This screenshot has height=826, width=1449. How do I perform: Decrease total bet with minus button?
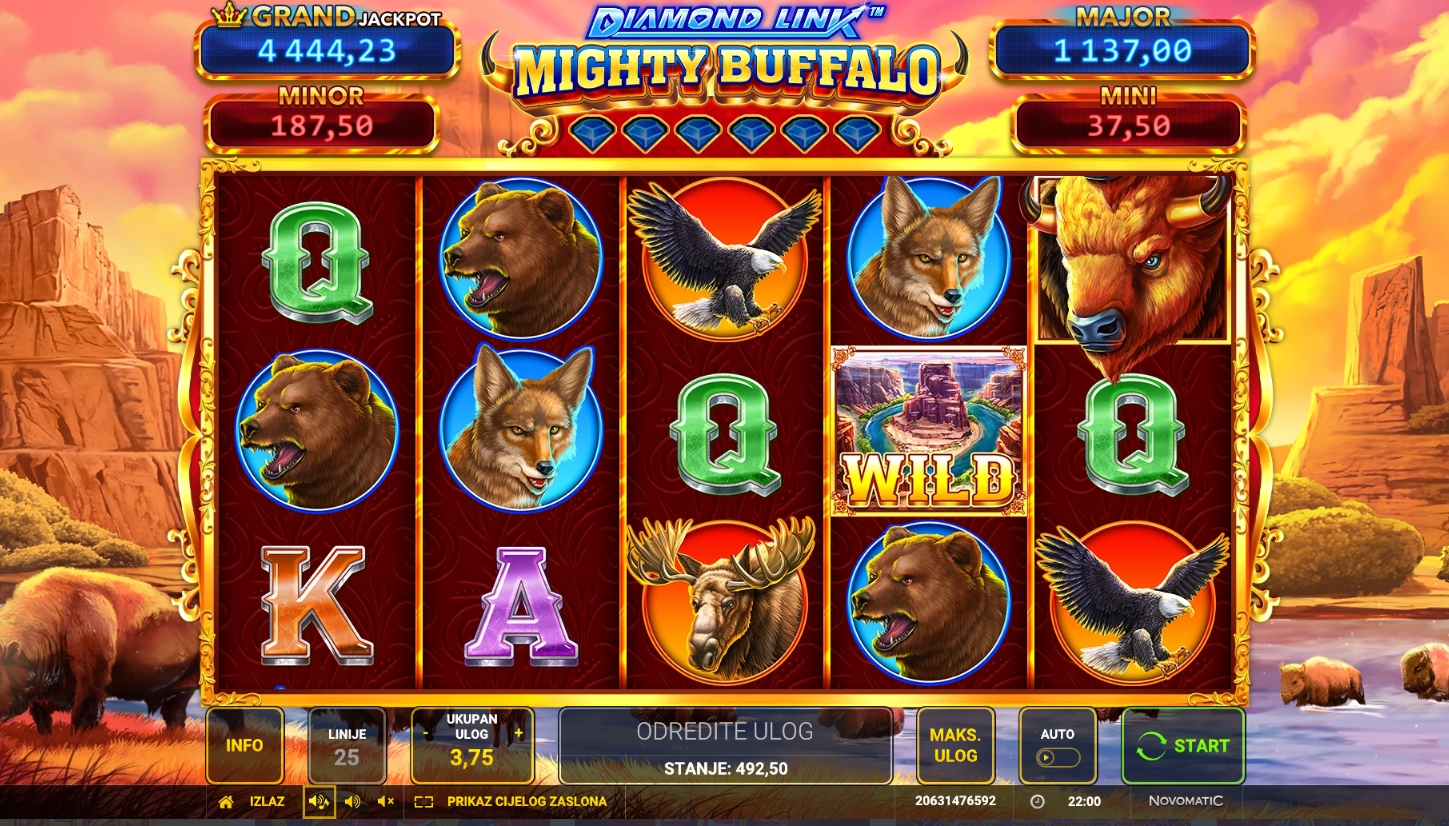pyautogui.click(x=426, y=733)
